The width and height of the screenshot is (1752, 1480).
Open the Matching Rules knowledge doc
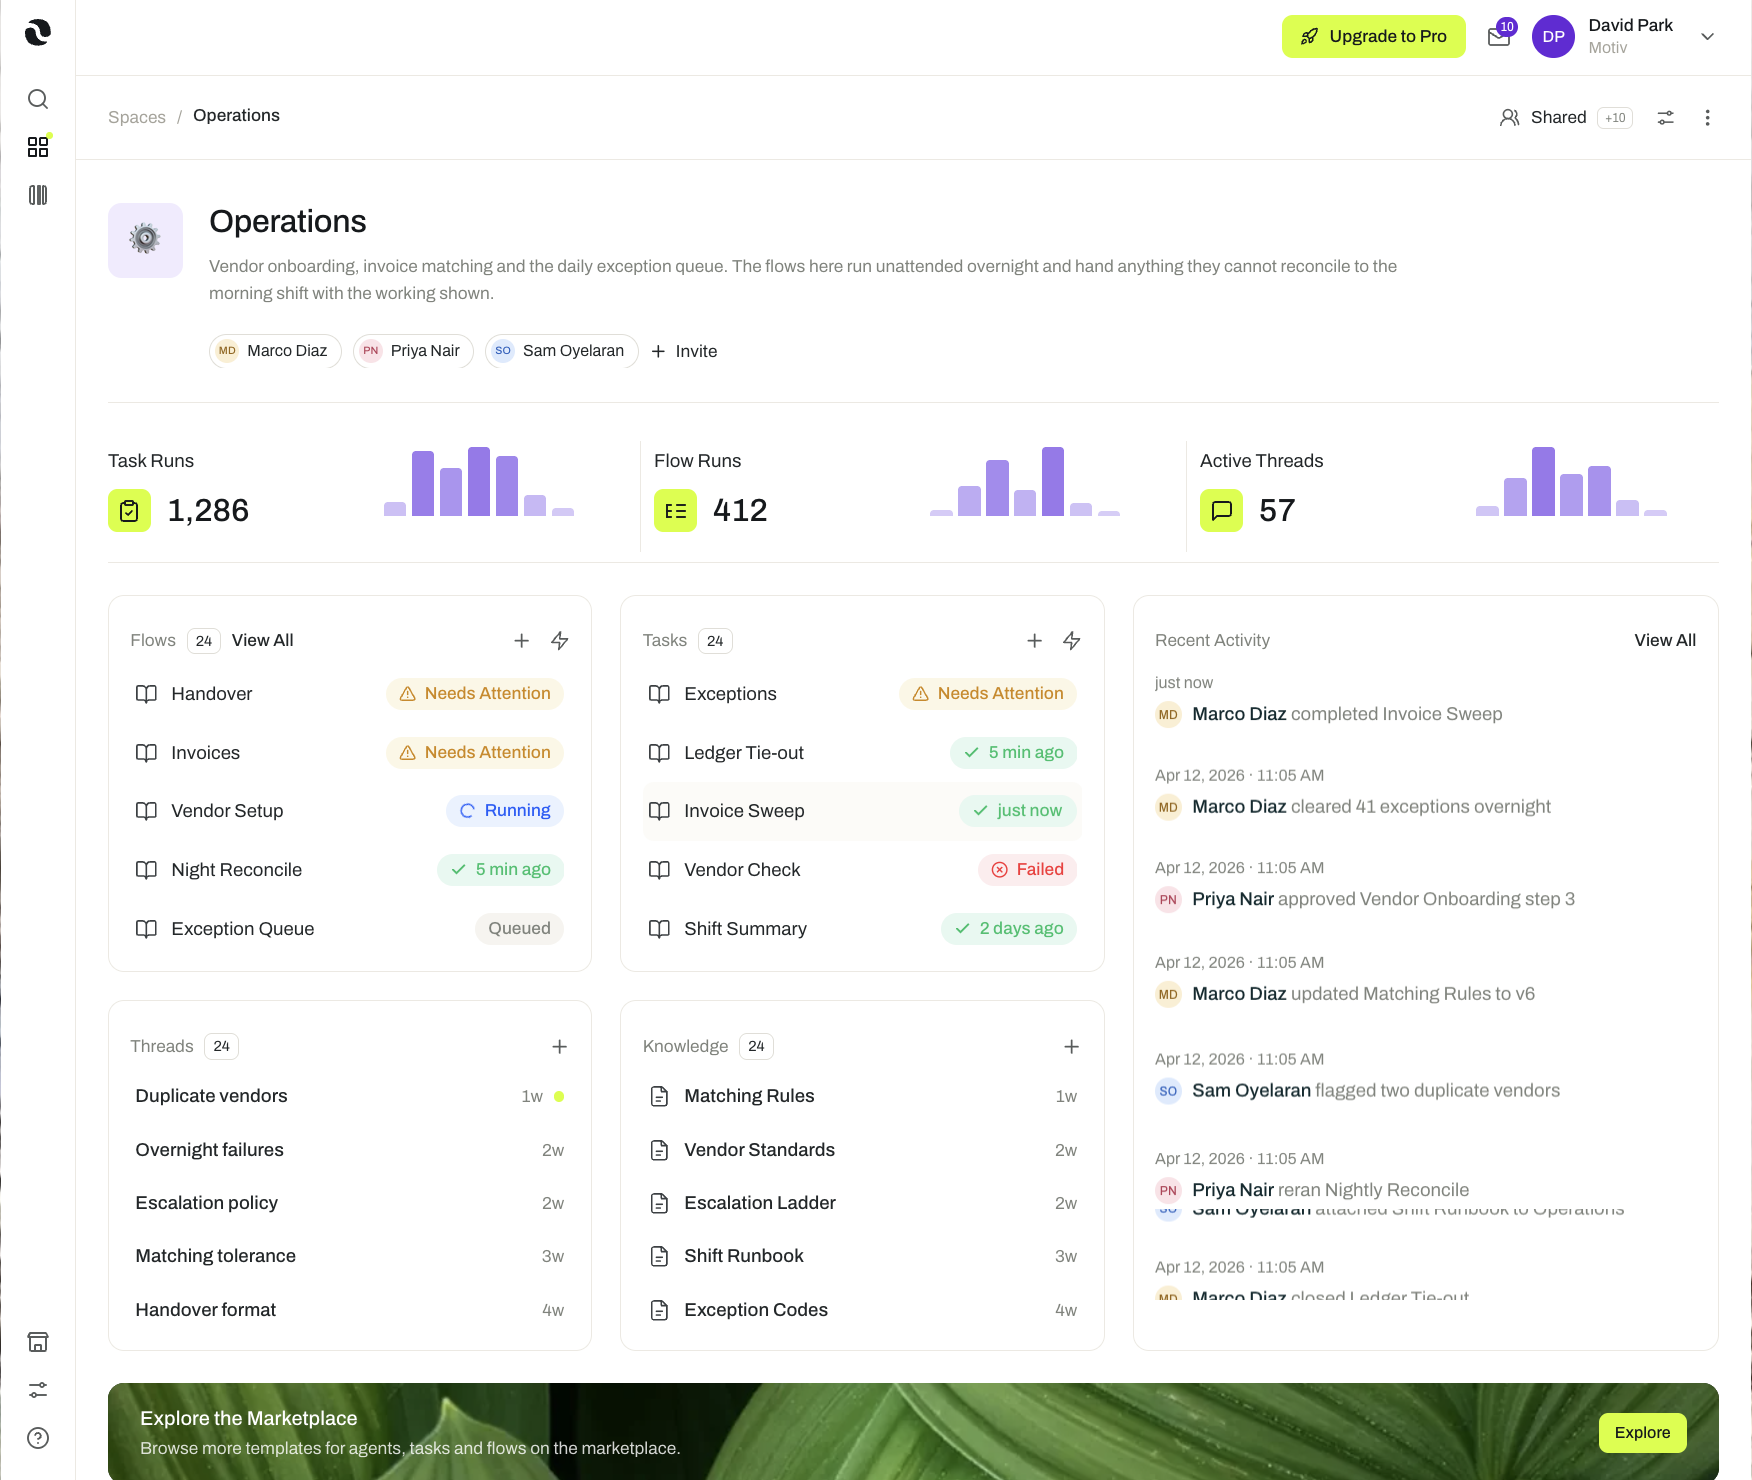862,1096
